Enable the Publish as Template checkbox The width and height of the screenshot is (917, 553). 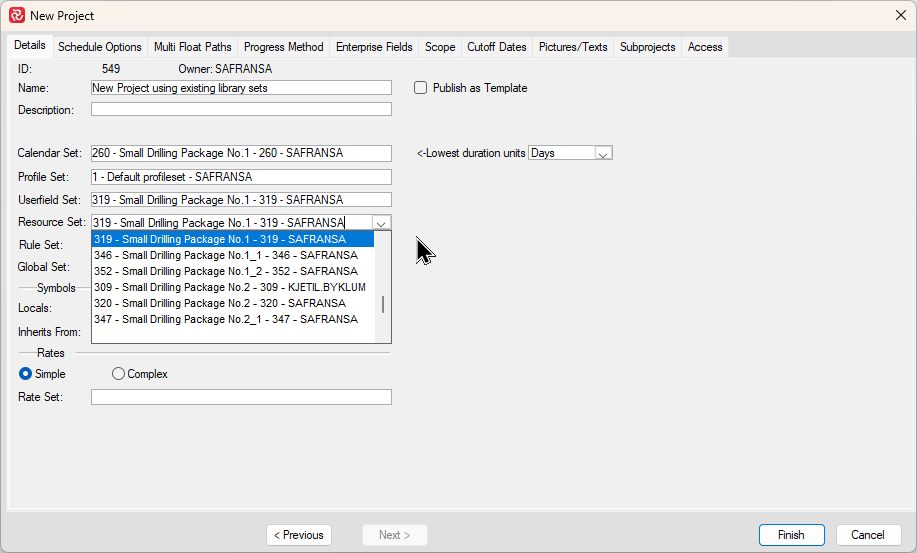pyautogui.click(x=421, y=88)
